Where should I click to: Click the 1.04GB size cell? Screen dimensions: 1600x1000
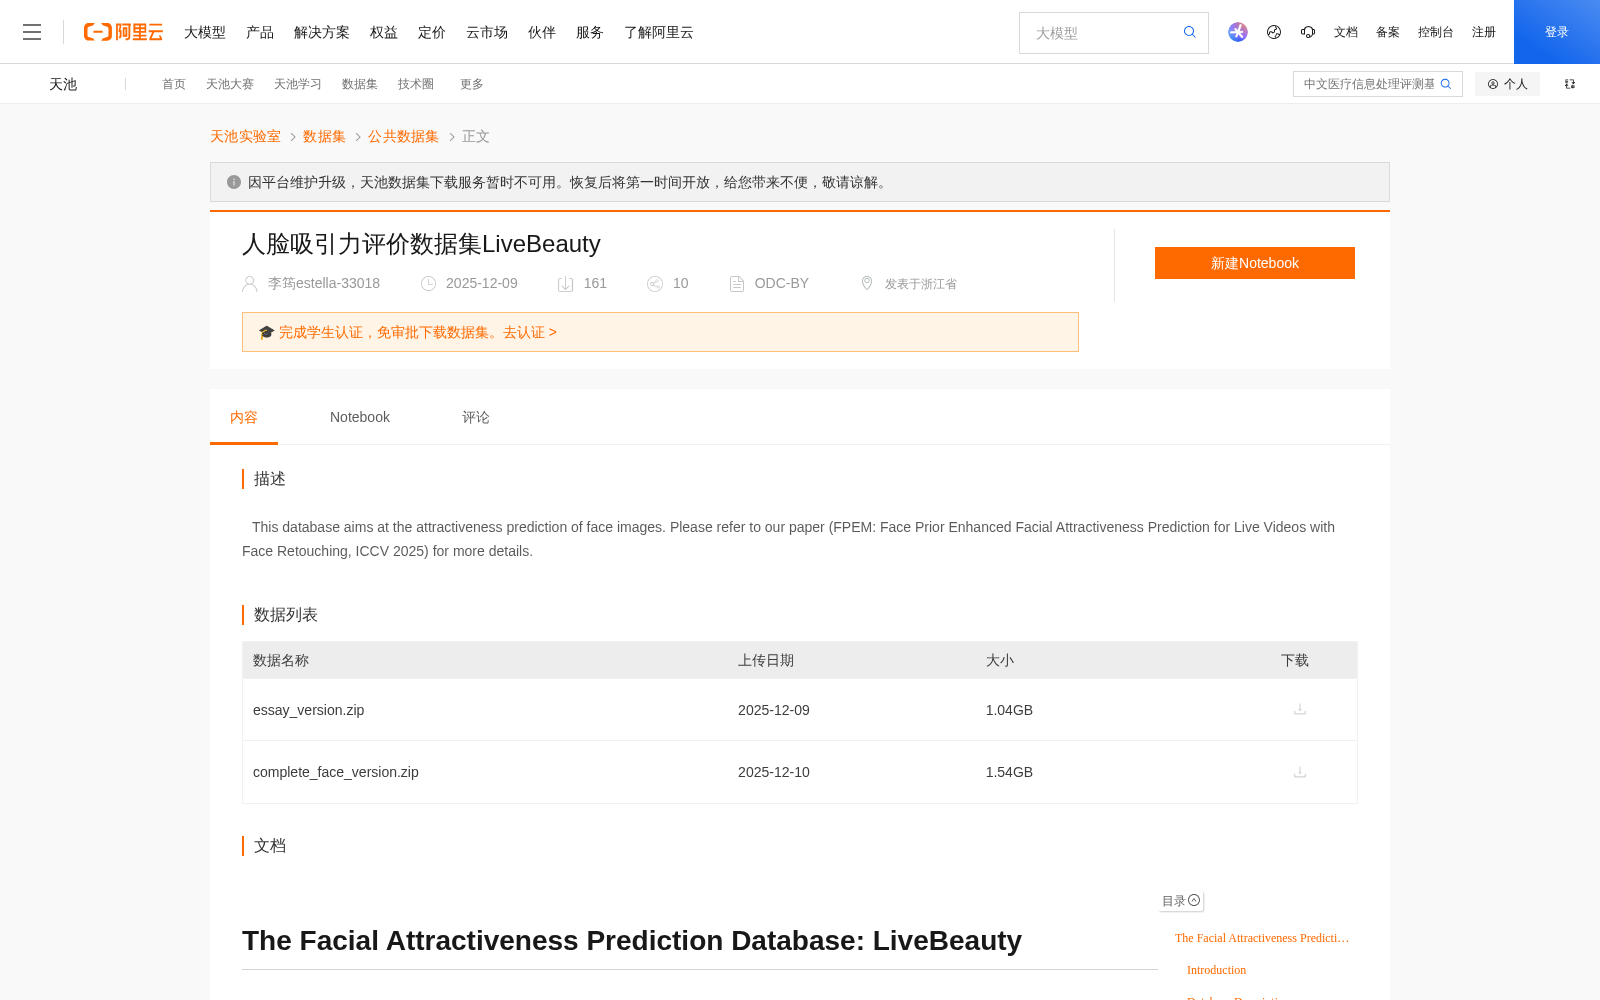click(1009, 710)
